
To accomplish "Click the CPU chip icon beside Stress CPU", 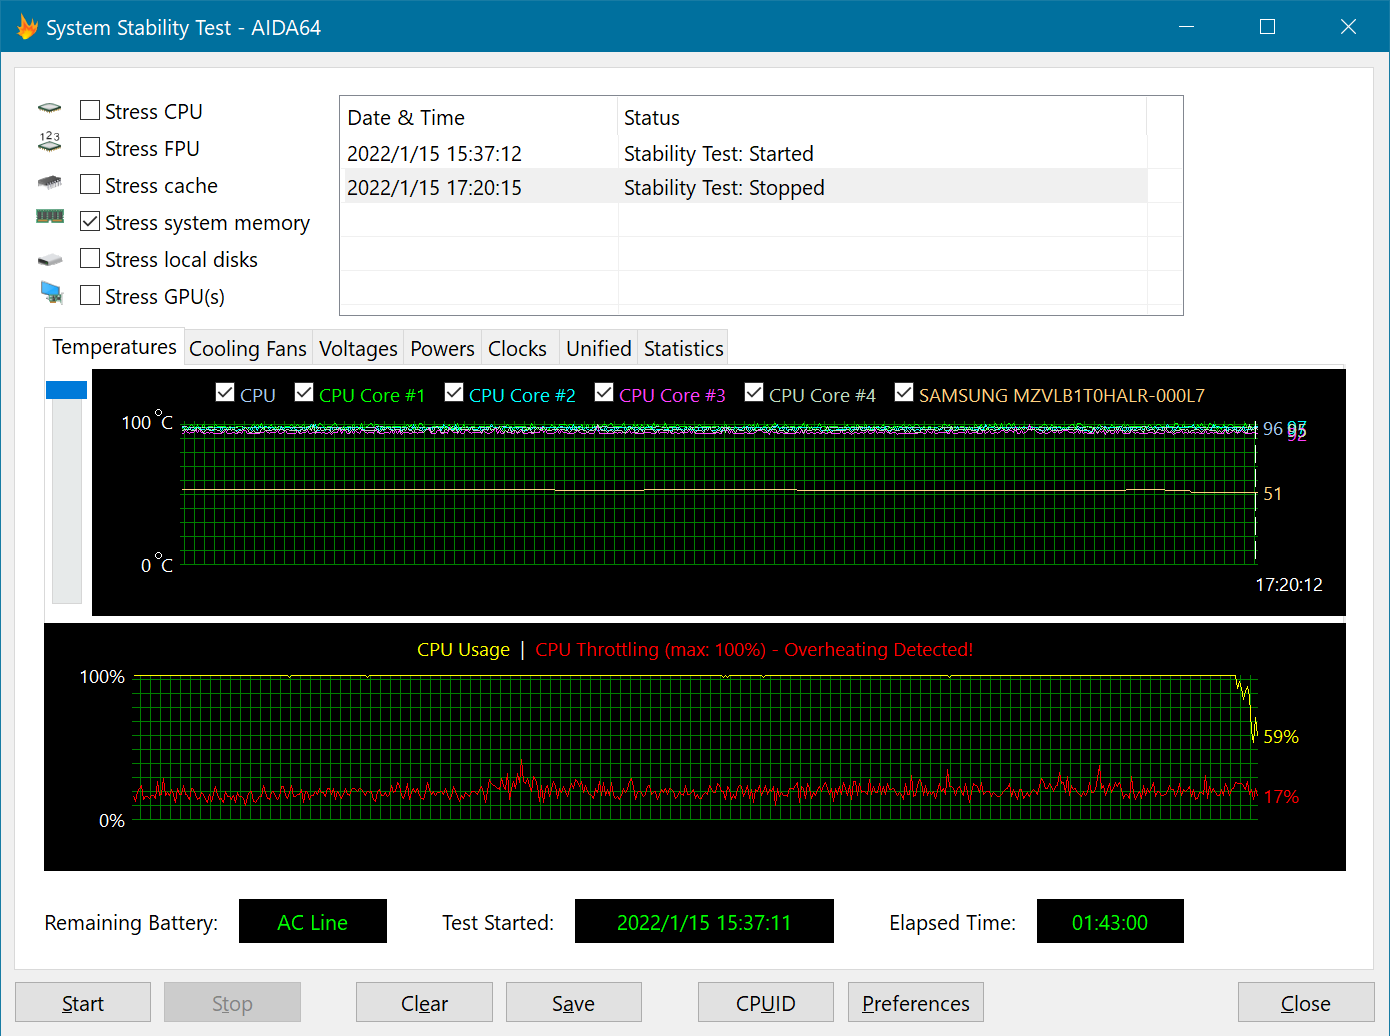I will coord(50,108).
